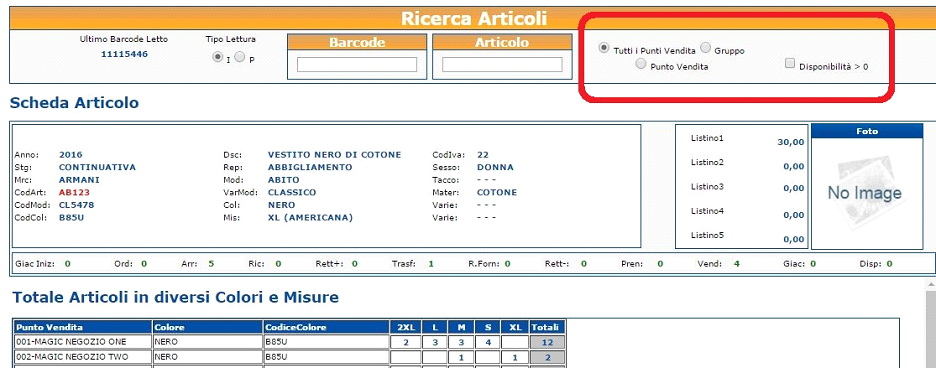Click CodCol value B85U in Scheda Articolo
936x368 pixels.
tap(71, 217)
